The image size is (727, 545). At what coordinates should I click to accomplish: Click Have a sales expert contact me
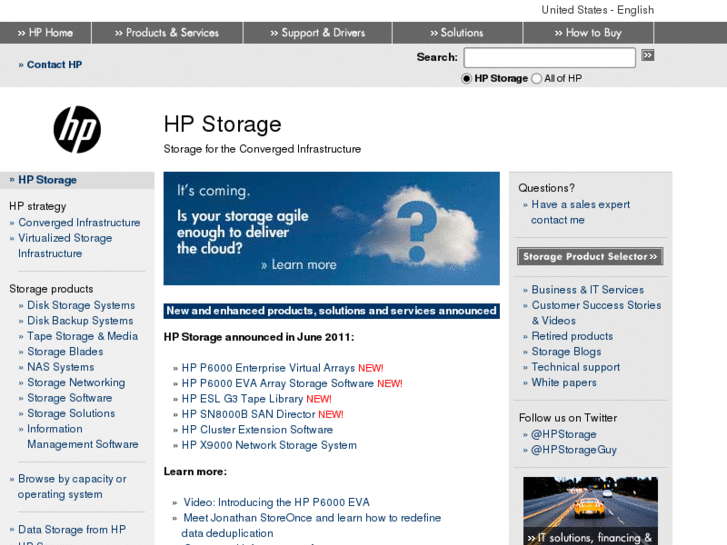point(580,212)
